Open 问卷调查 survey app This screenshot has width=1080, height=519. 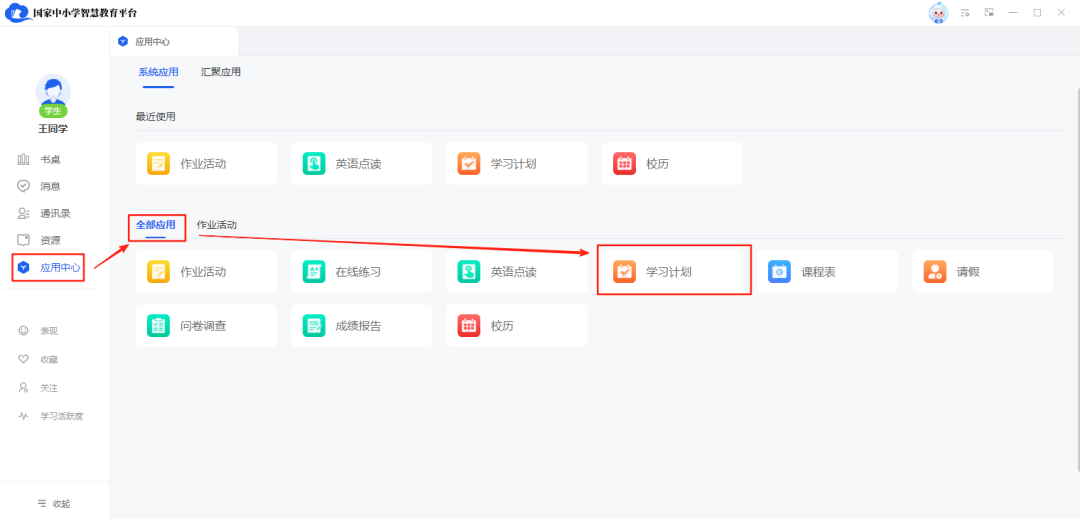[206, 326]
